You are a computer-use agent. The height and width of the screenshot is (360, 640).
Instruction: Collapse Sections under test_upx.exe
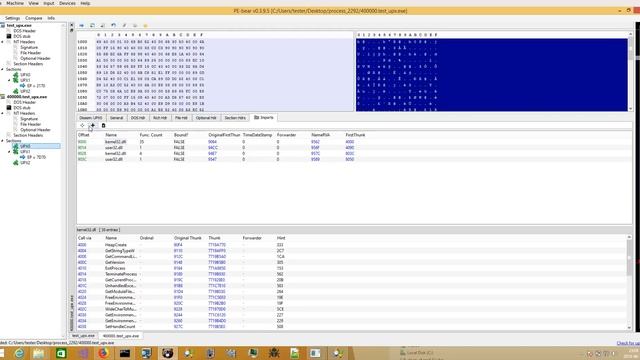pos(3,69)
